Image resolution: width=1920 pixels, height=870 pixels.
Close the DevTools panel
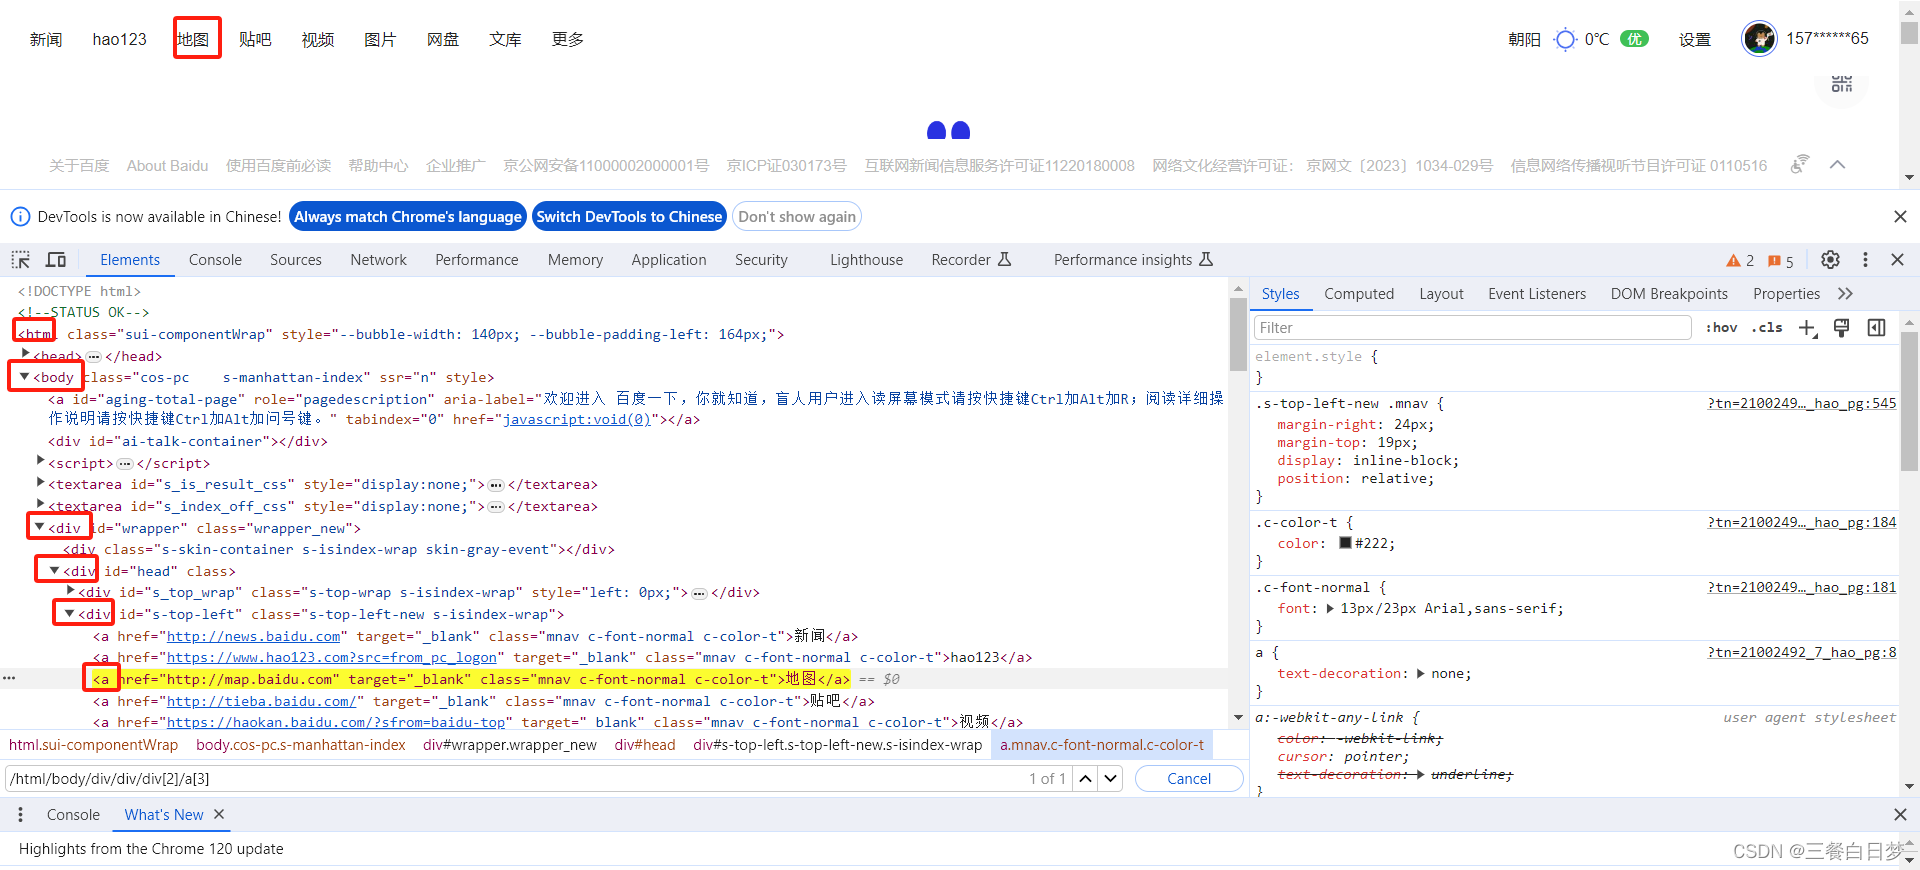(1897, 260)
